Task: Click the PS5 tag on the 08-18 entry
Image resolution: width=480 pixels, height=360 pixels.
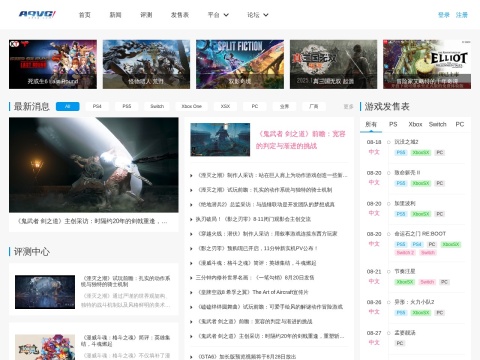Action: point(401,153)
